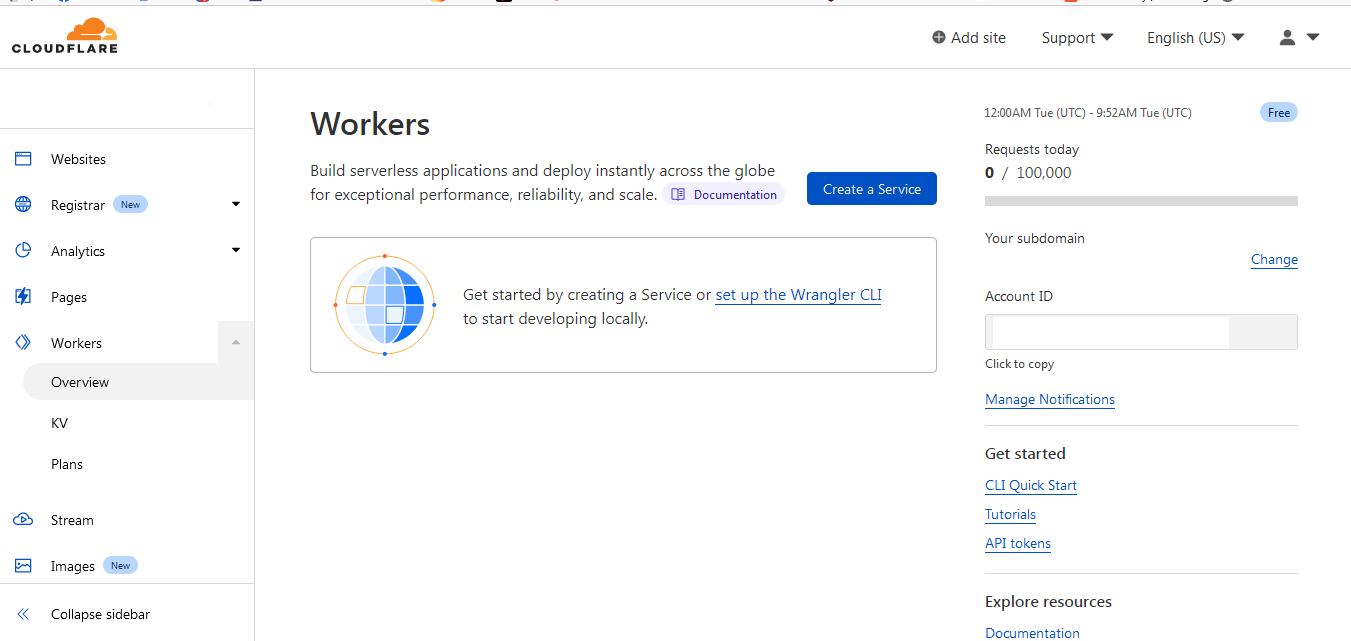Click the Websites sidebar icon
Image resolution: width=1351 pixels, height=641 pixels.
point(23,159)
